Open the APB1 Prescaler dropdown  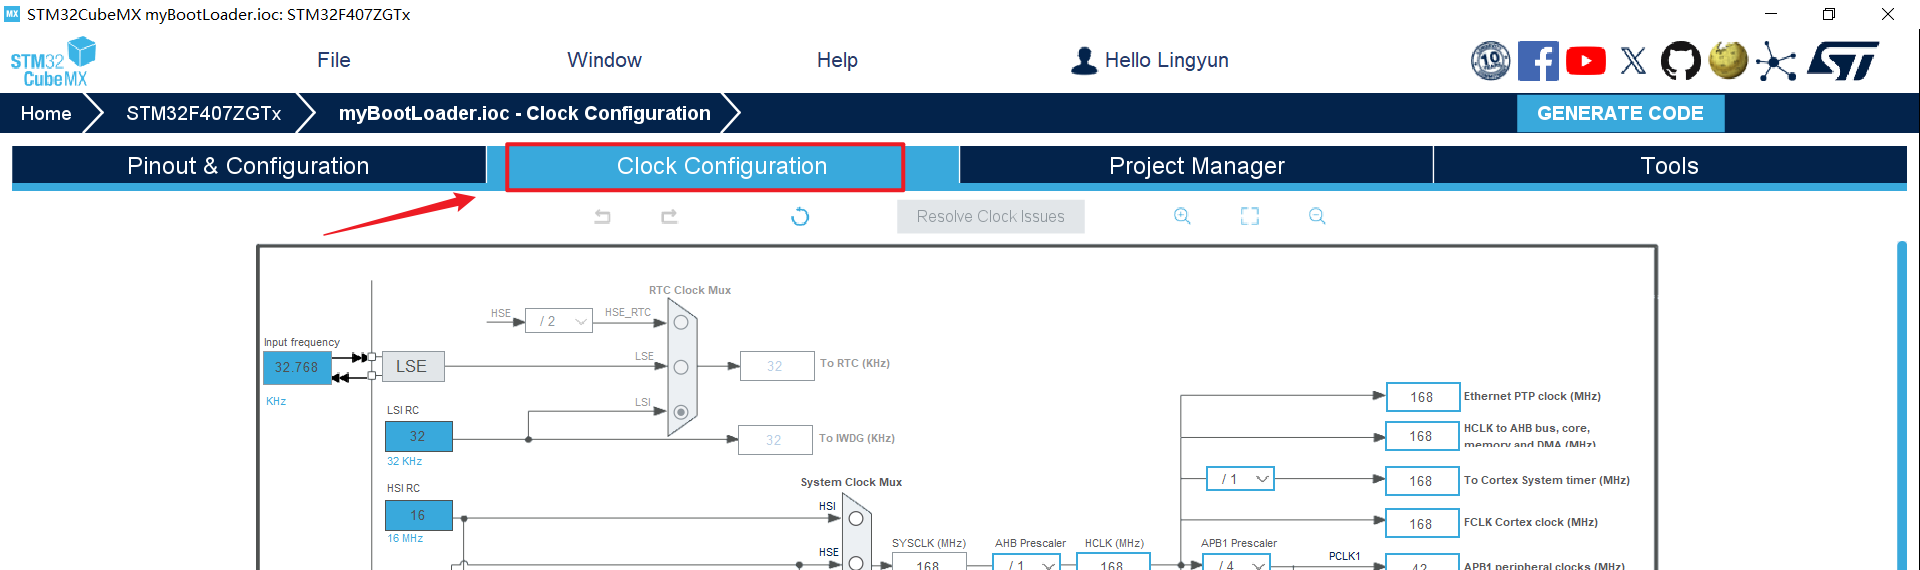point(1237,563)
